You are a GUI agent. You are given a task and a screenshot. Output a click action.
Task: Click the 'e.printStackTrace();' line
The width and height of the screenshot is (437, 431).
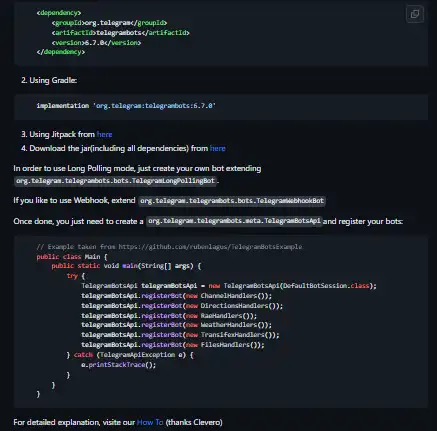119,365
